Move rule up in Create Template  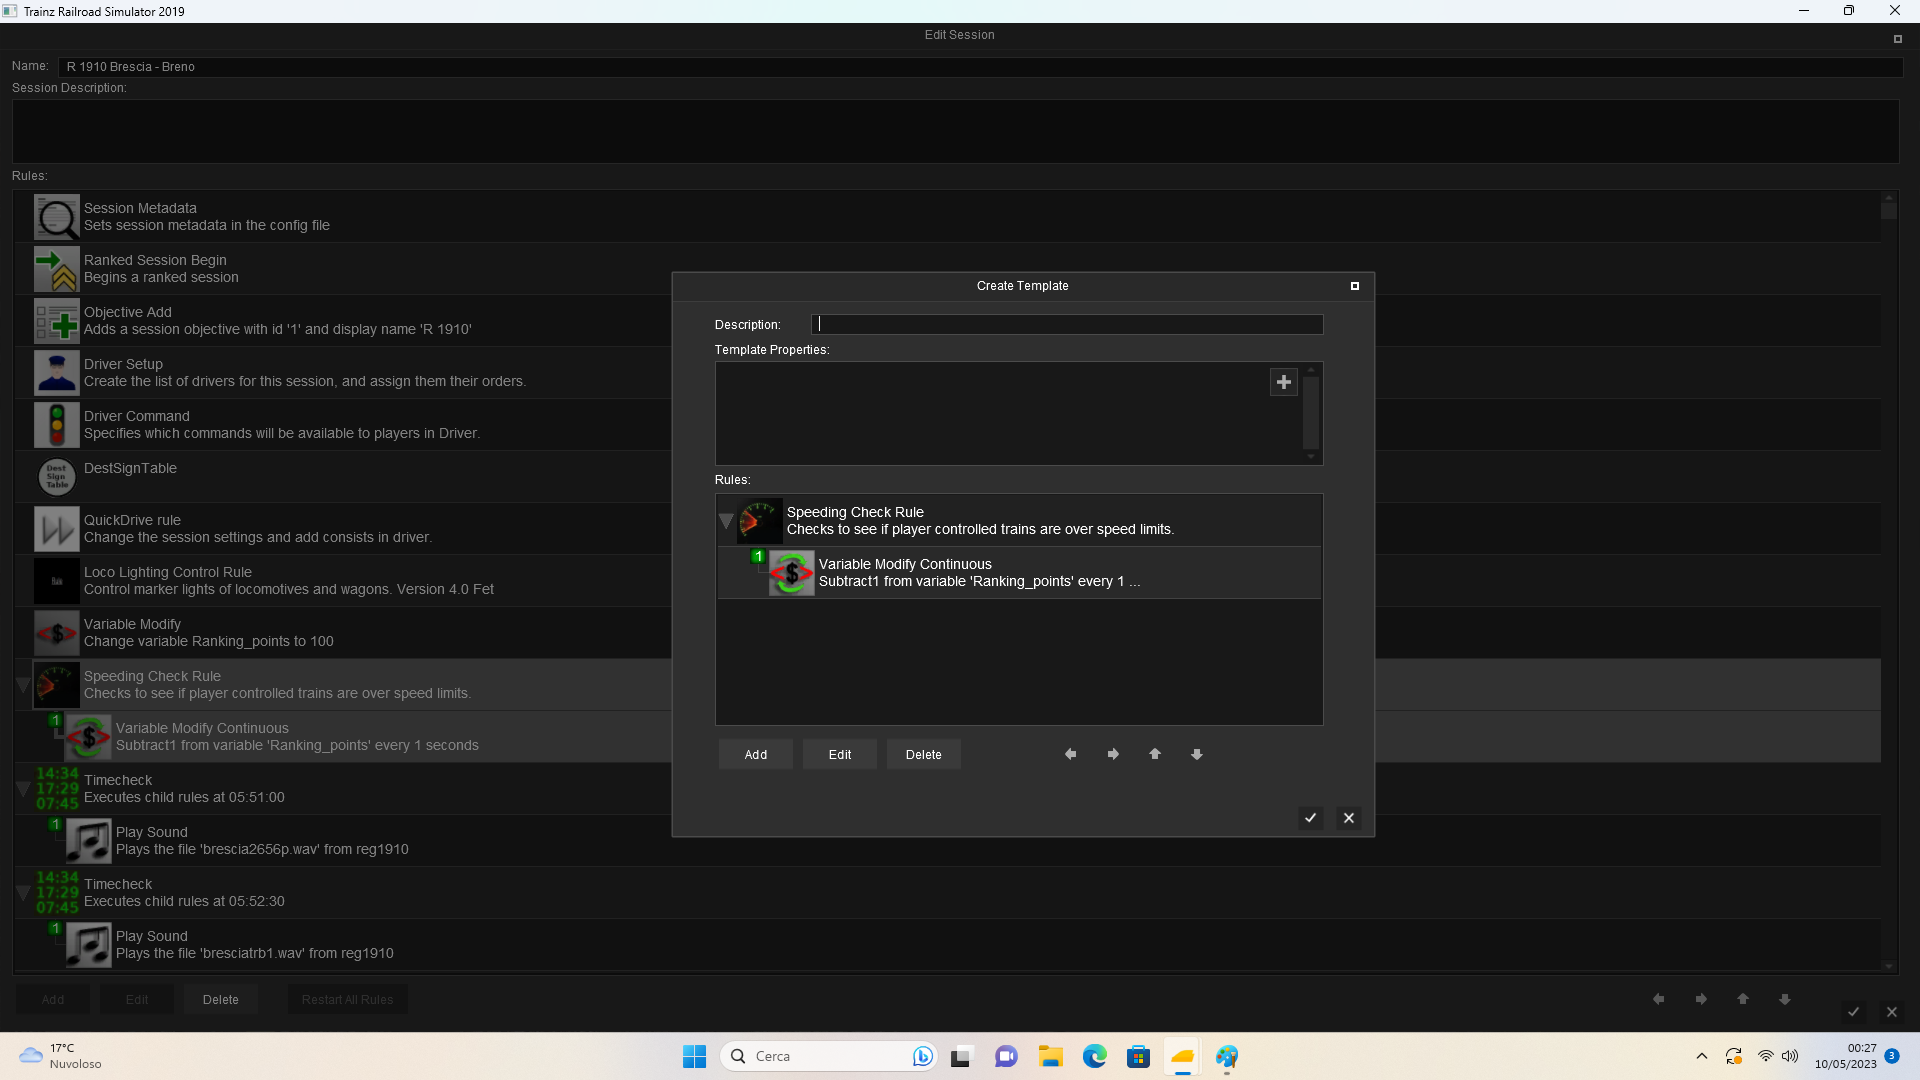click(1155, 754)
